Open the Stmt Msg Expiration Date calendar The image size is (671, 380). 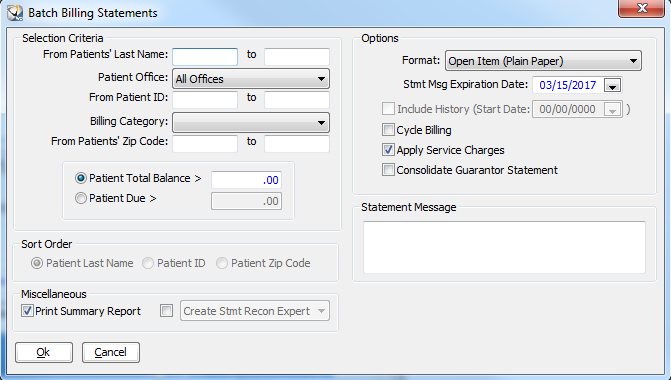coord(612,85)
